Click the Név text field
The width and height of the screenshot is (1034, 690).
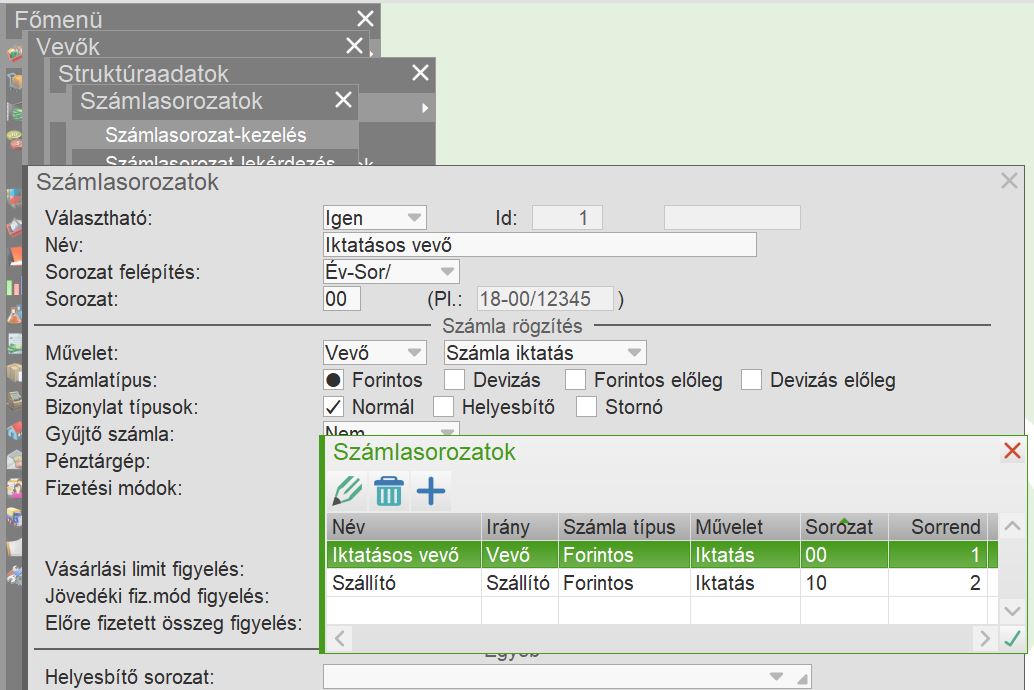coord(539,245)
